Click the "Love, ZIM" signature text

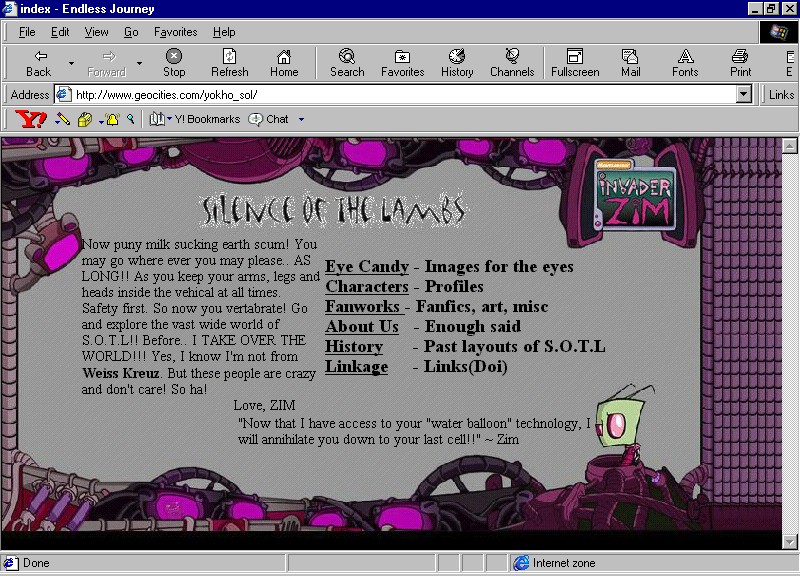[x=264, y=405]
